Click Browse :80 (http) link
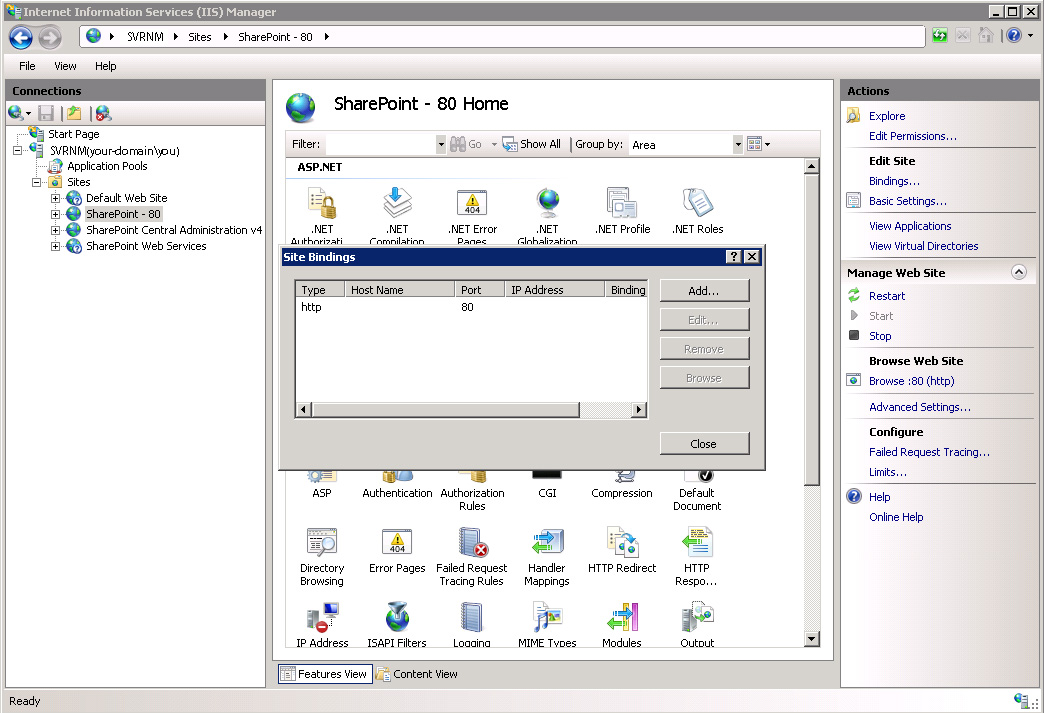 (x=912, y=381)
